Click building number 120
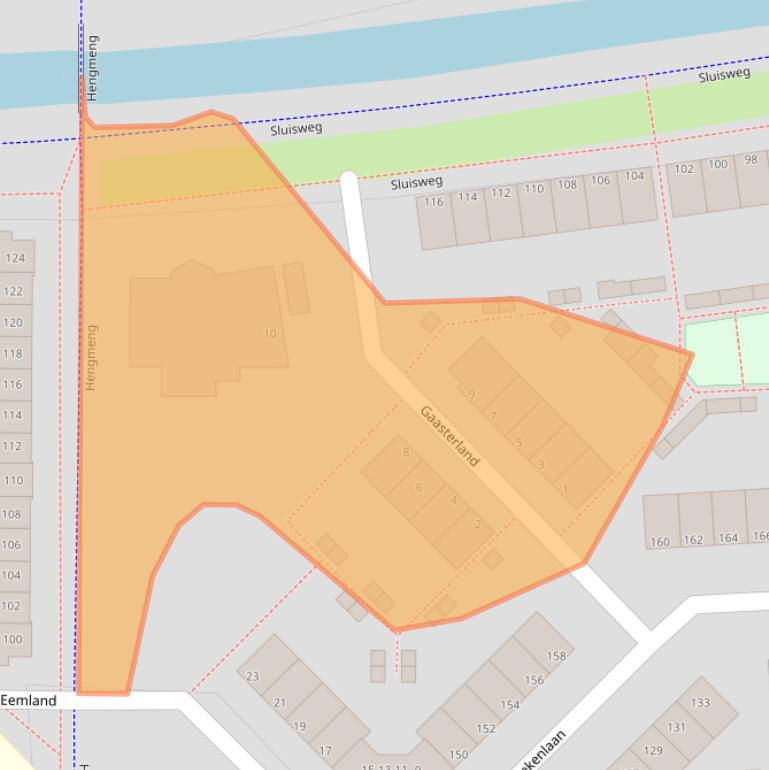Viewport: 769px width, 770px height. pyautogui.click(x=12, y=323)
